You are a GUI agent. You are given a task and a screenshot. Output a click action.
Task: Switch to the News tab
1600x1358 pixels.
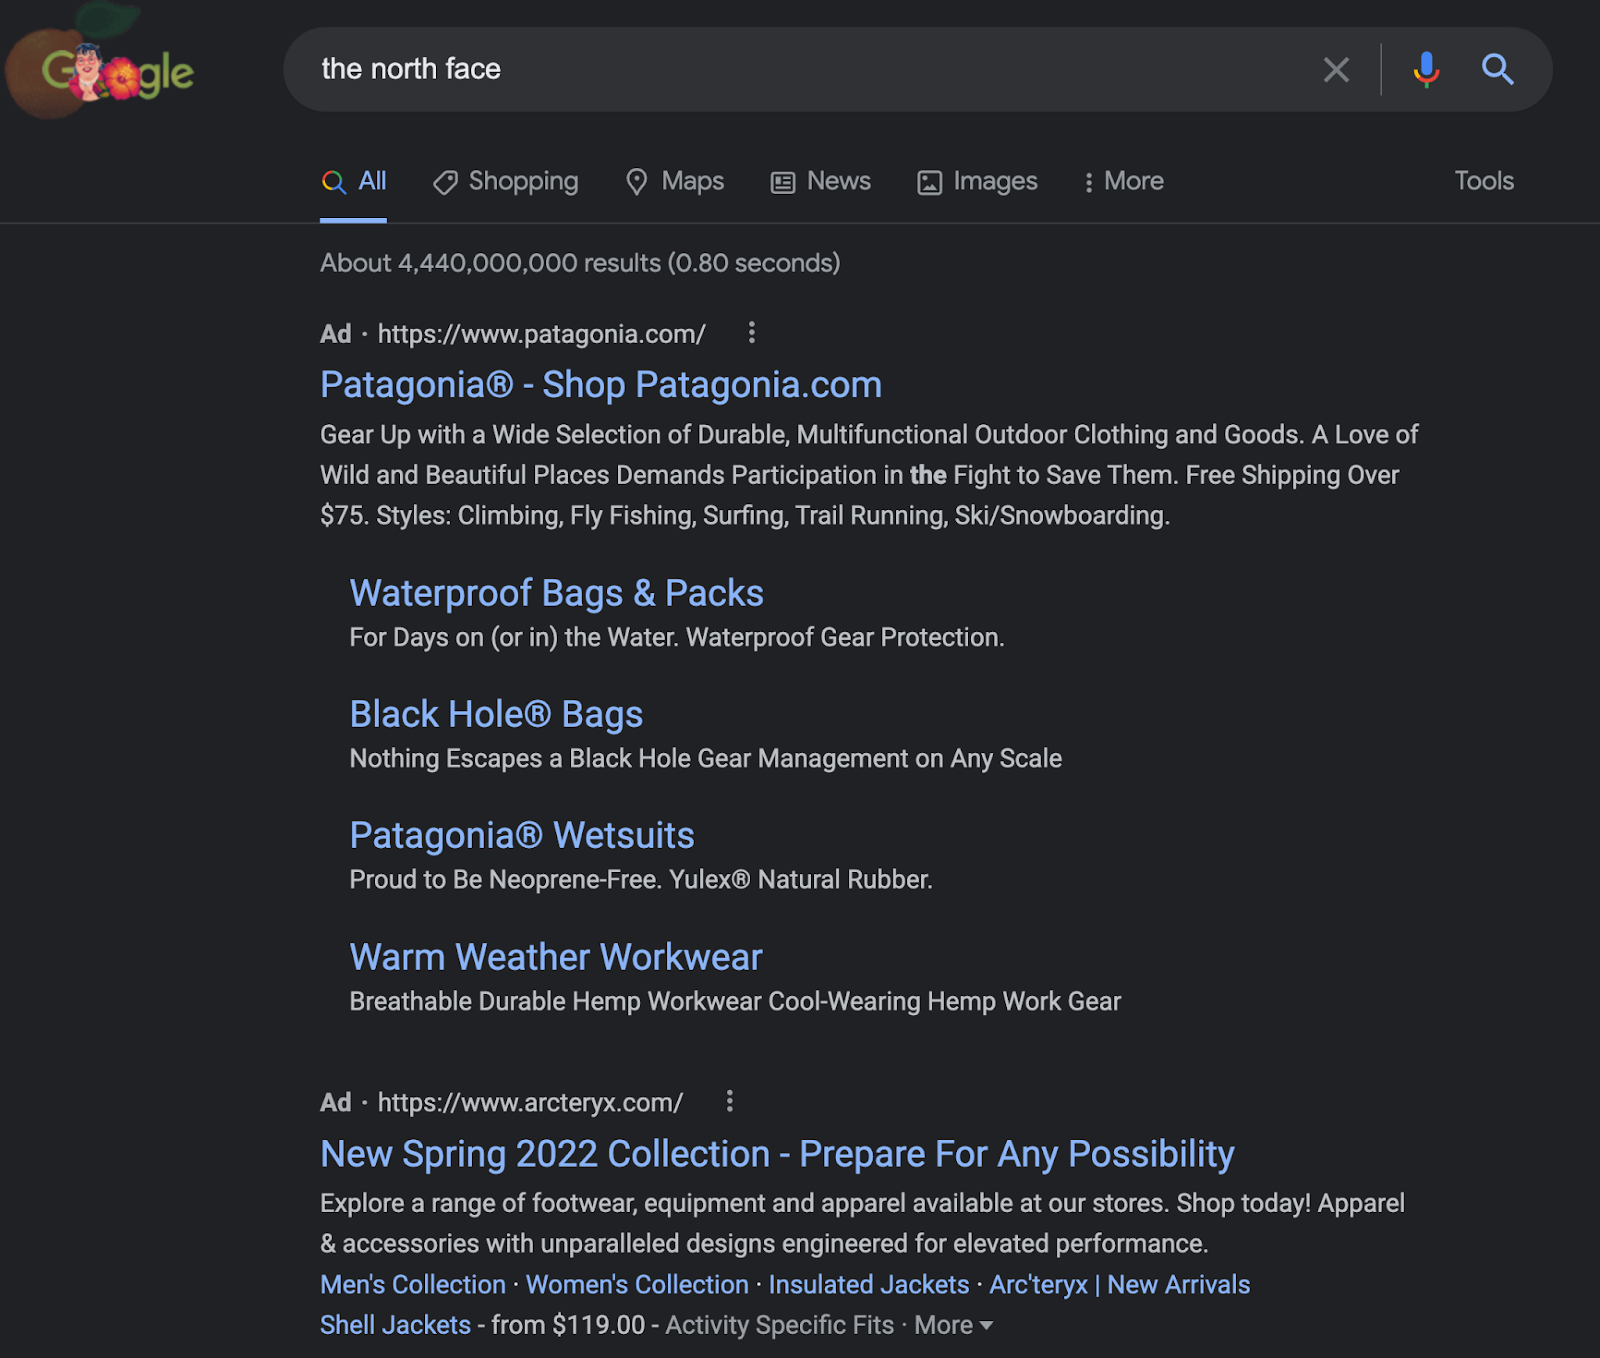(821, 181)
